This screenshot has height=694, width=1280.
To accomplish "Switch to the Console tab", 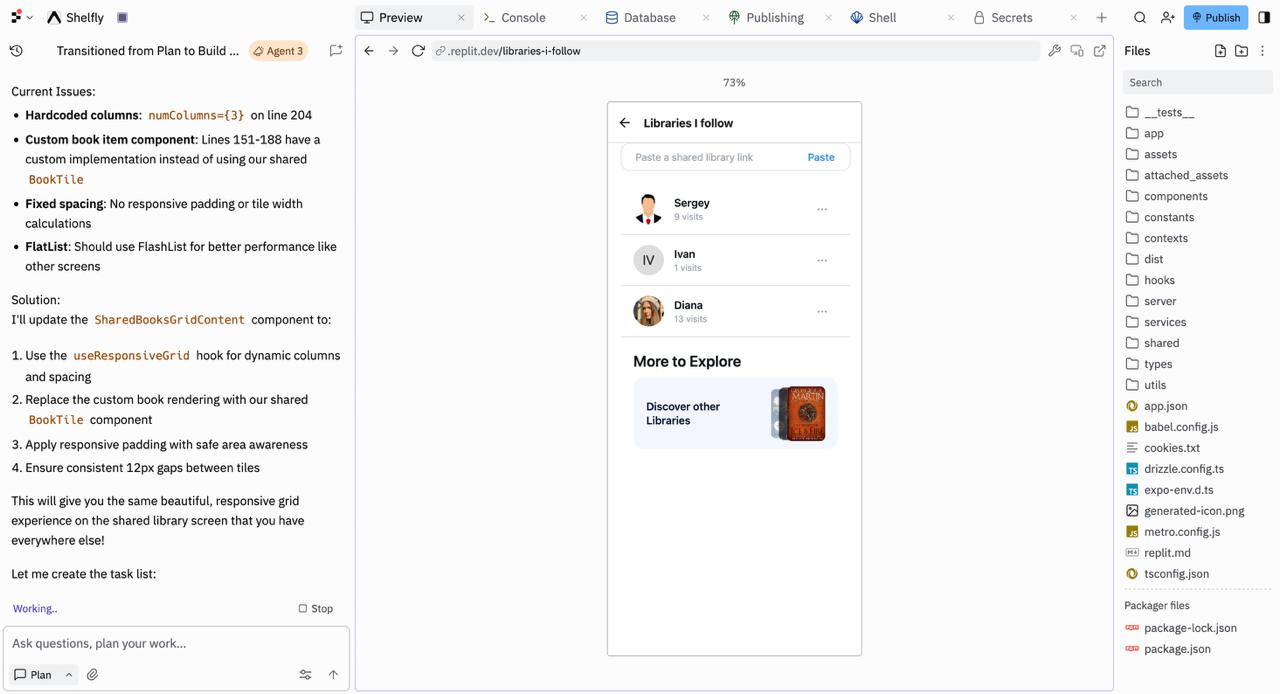I will tap(523, 18).
